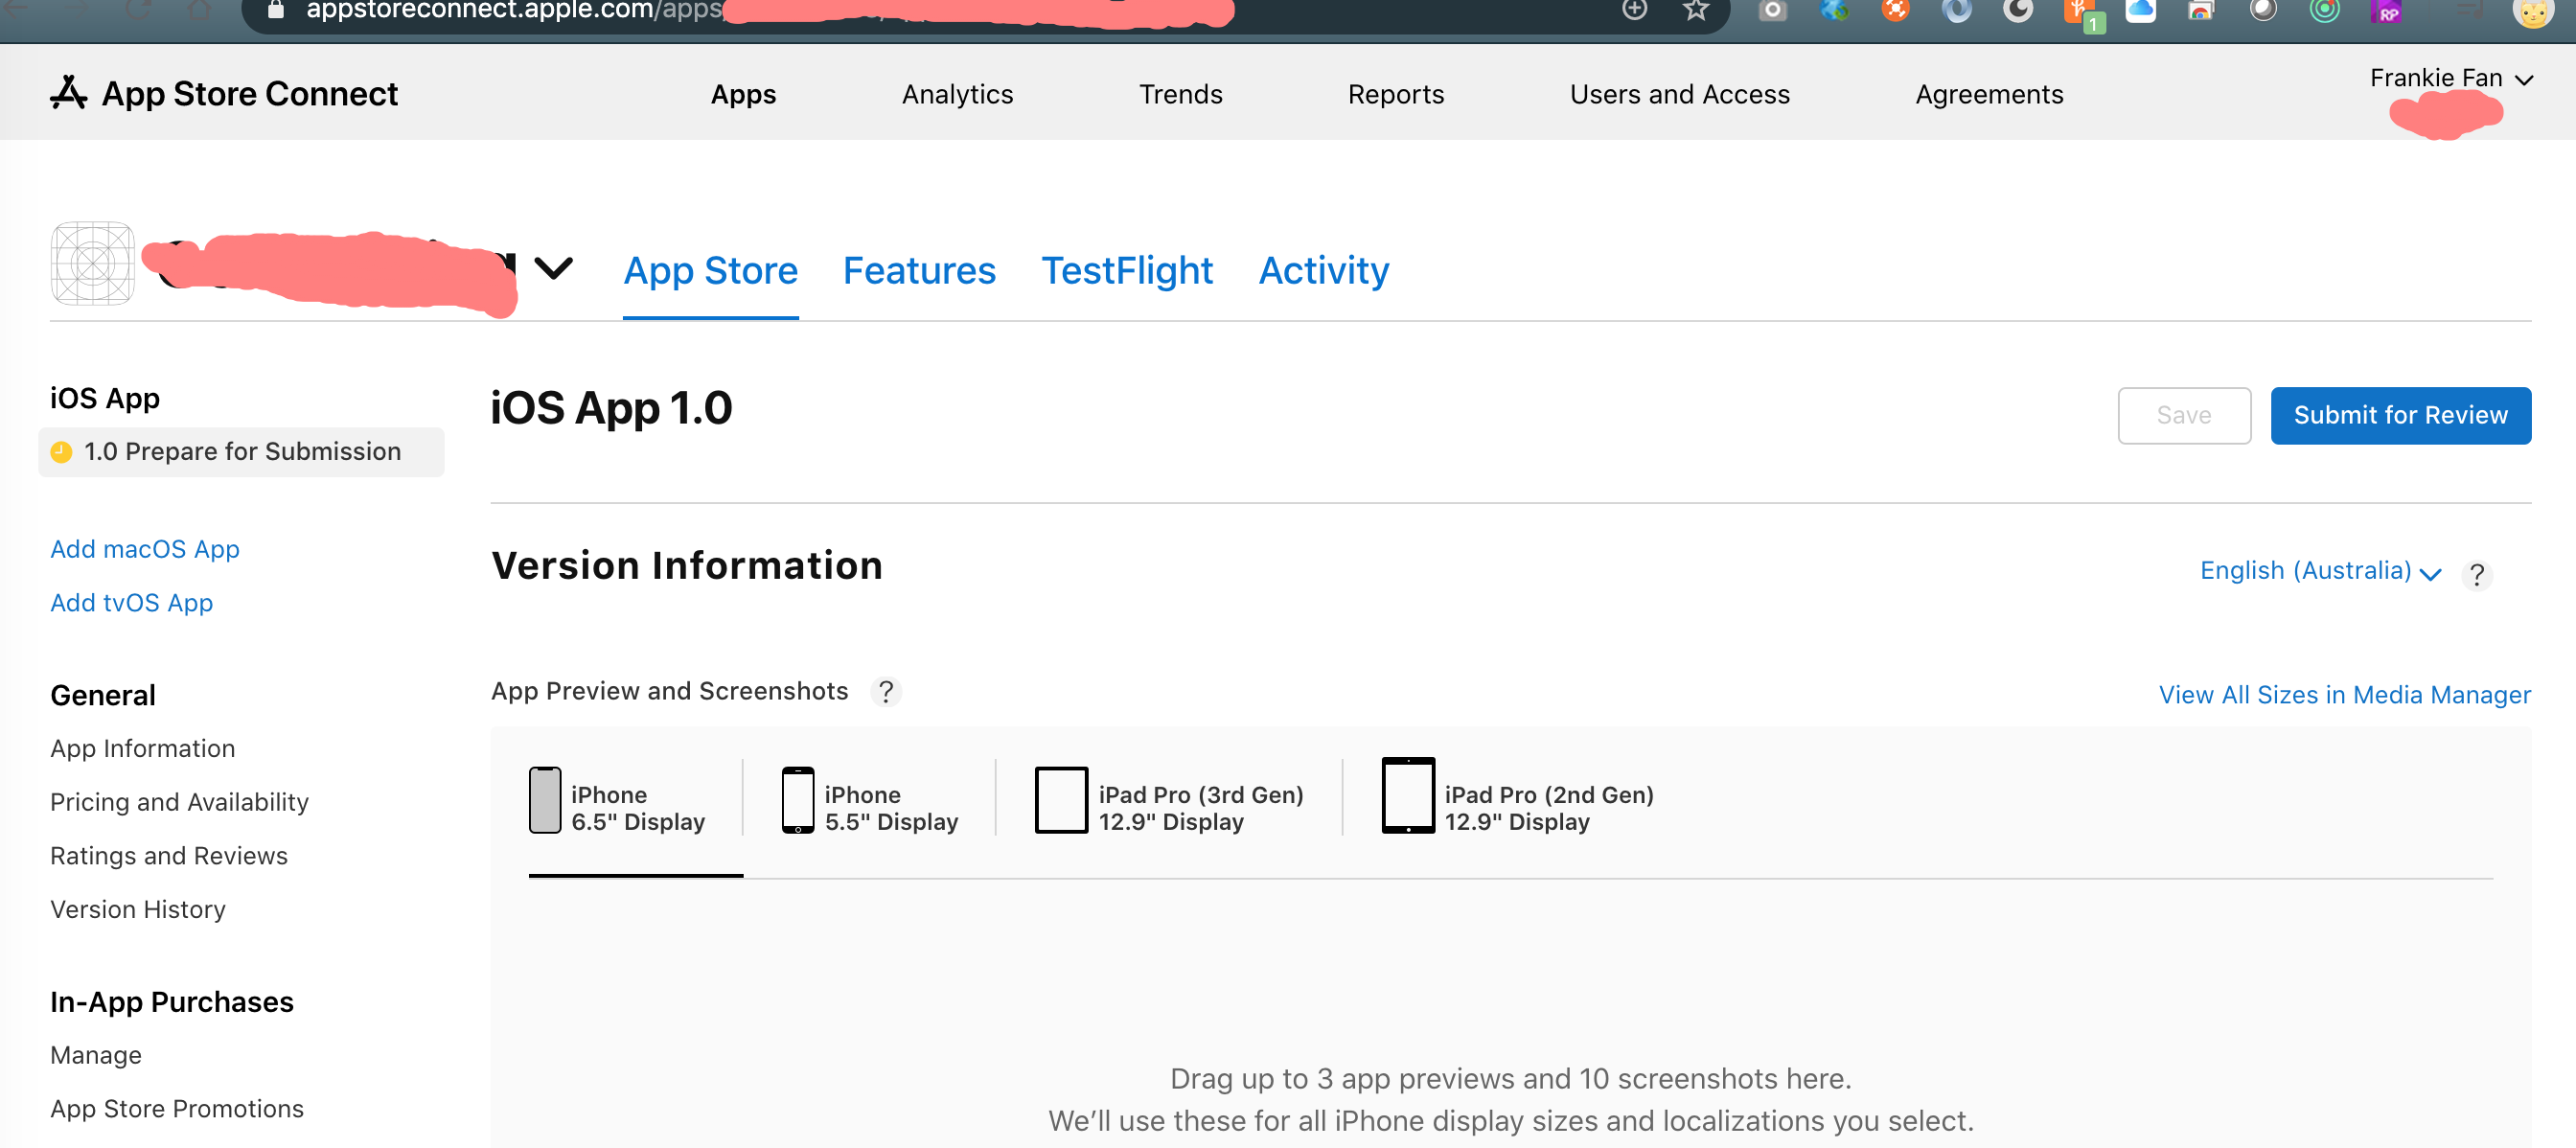The width and height of the screenshot is (2576, 1148).
Task: Click the Users and Access menu item
Action: 1679,94
